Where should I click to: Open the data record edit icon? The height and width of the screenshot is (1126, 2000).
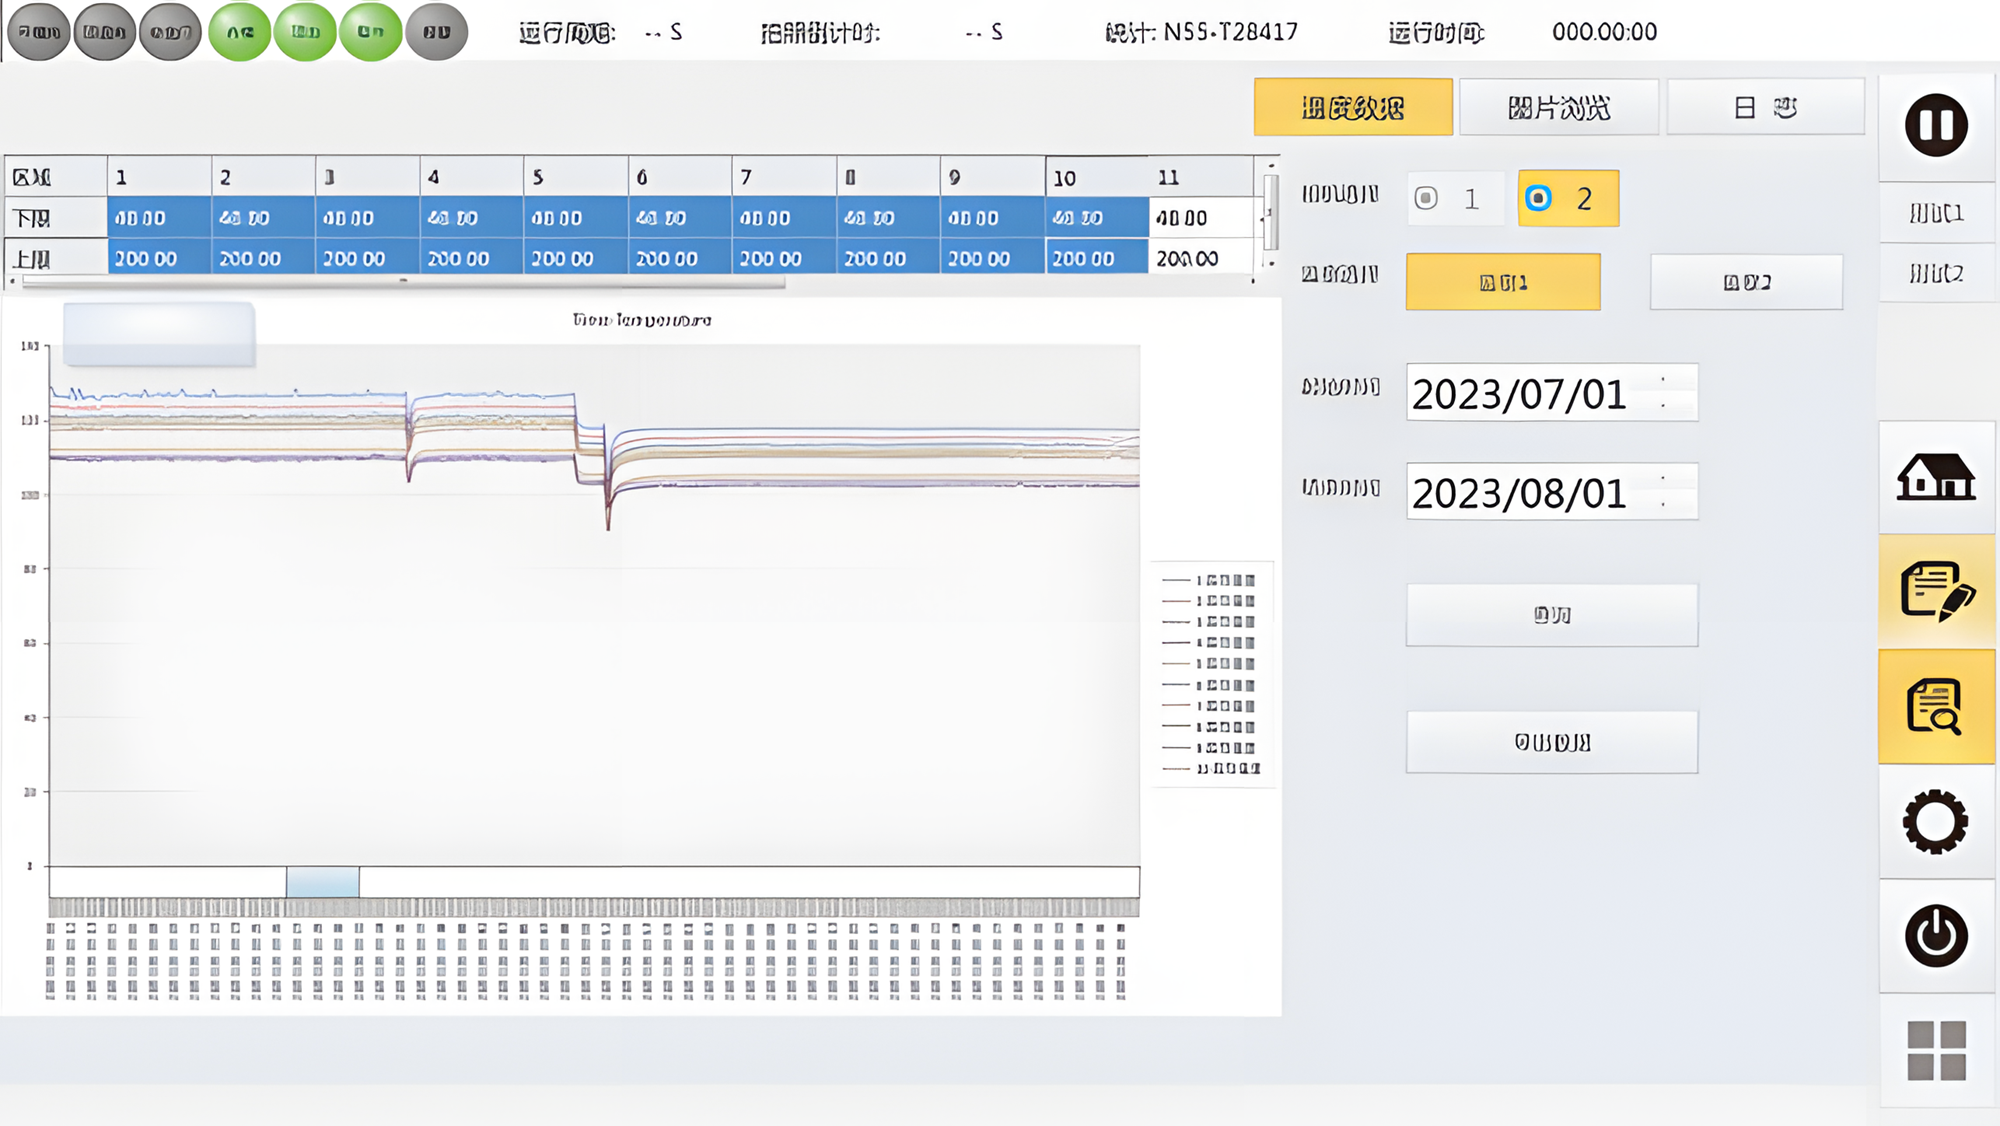pyautogui.click(x=1936, y=590)
